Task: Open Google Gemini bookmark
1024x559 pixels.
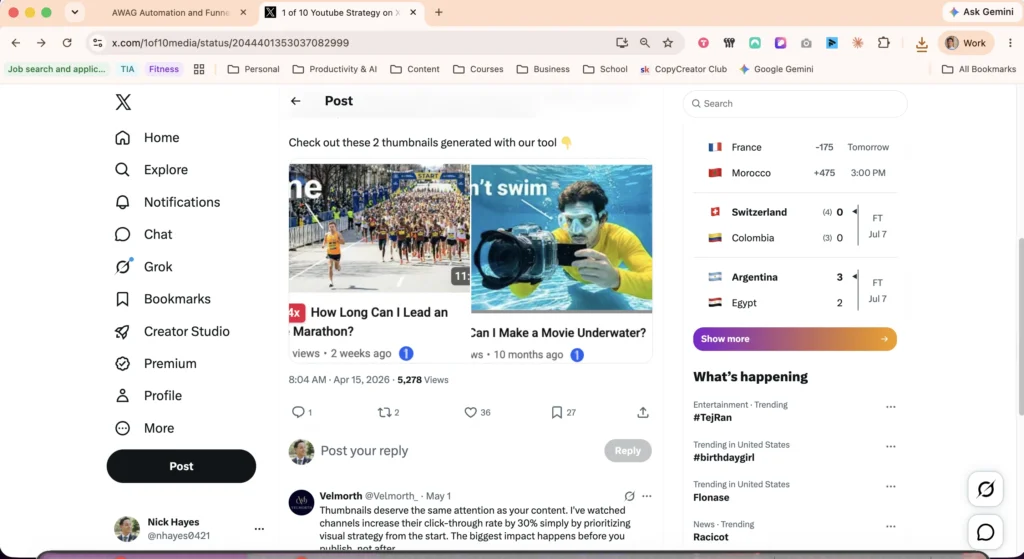Action: coord(776,69)
